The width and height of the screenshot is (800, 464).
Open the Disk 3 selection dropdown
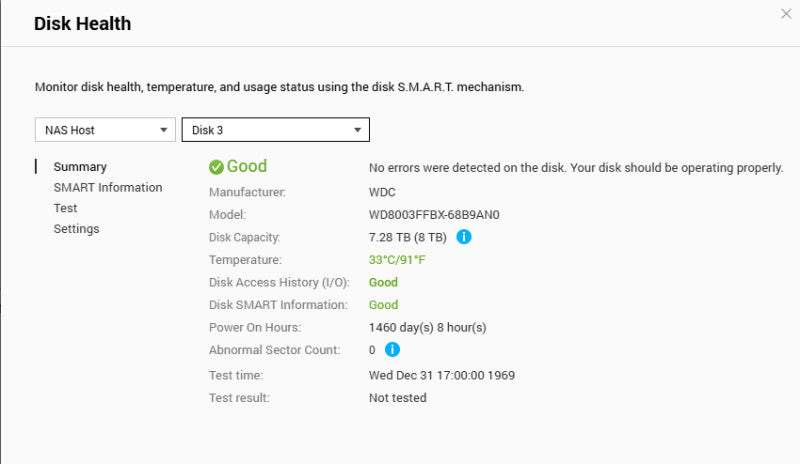276,130
